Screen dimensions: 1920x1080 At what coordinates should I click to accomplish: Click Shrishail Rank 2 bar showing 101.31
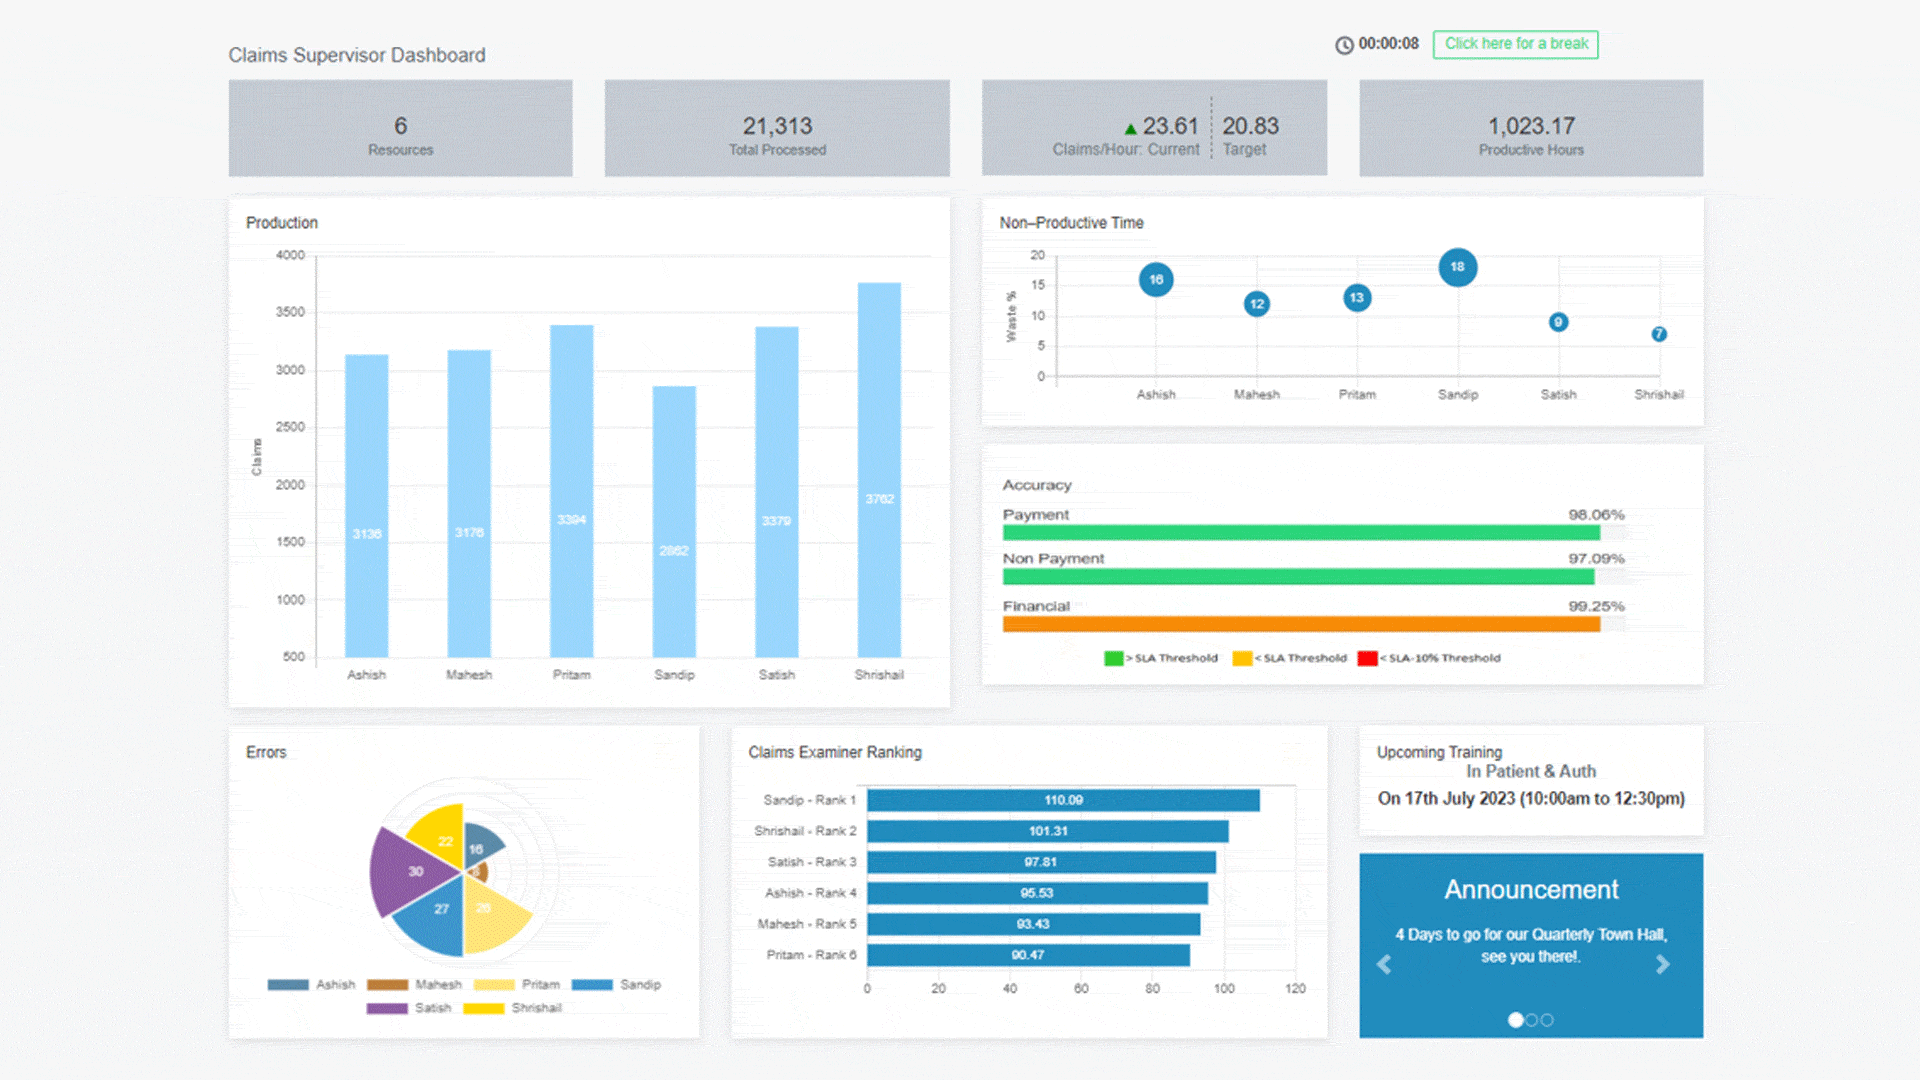pos(1047,831)
